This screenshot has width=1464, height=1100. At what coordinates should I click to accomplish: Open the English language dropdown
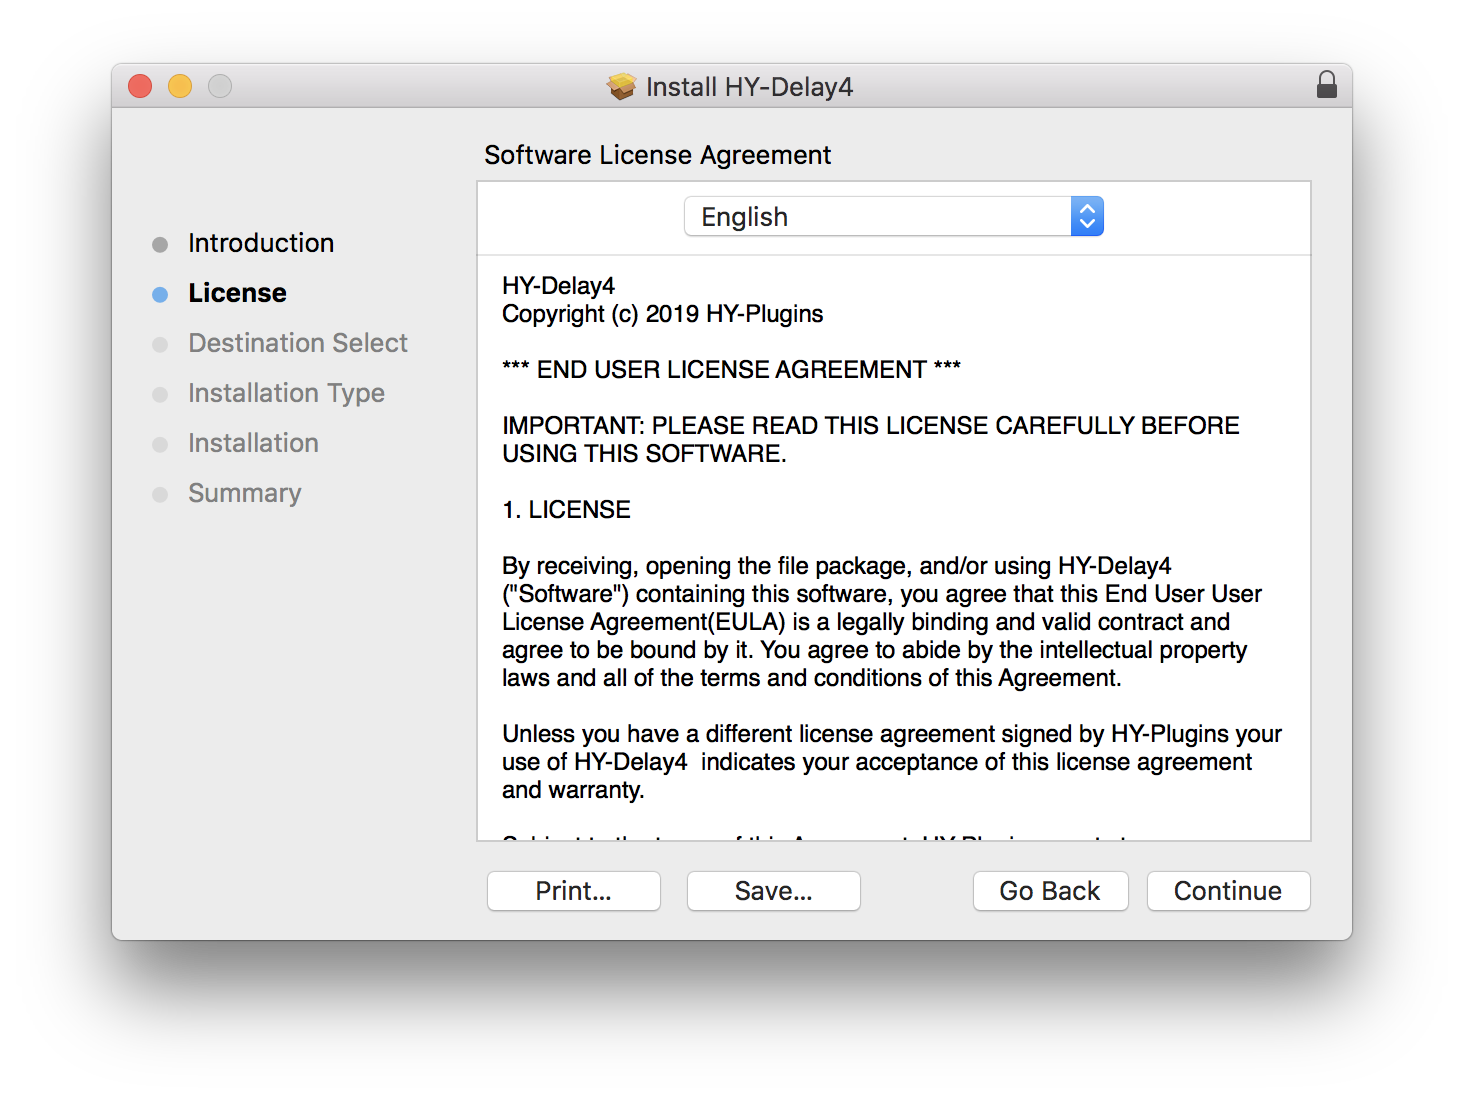893,216
